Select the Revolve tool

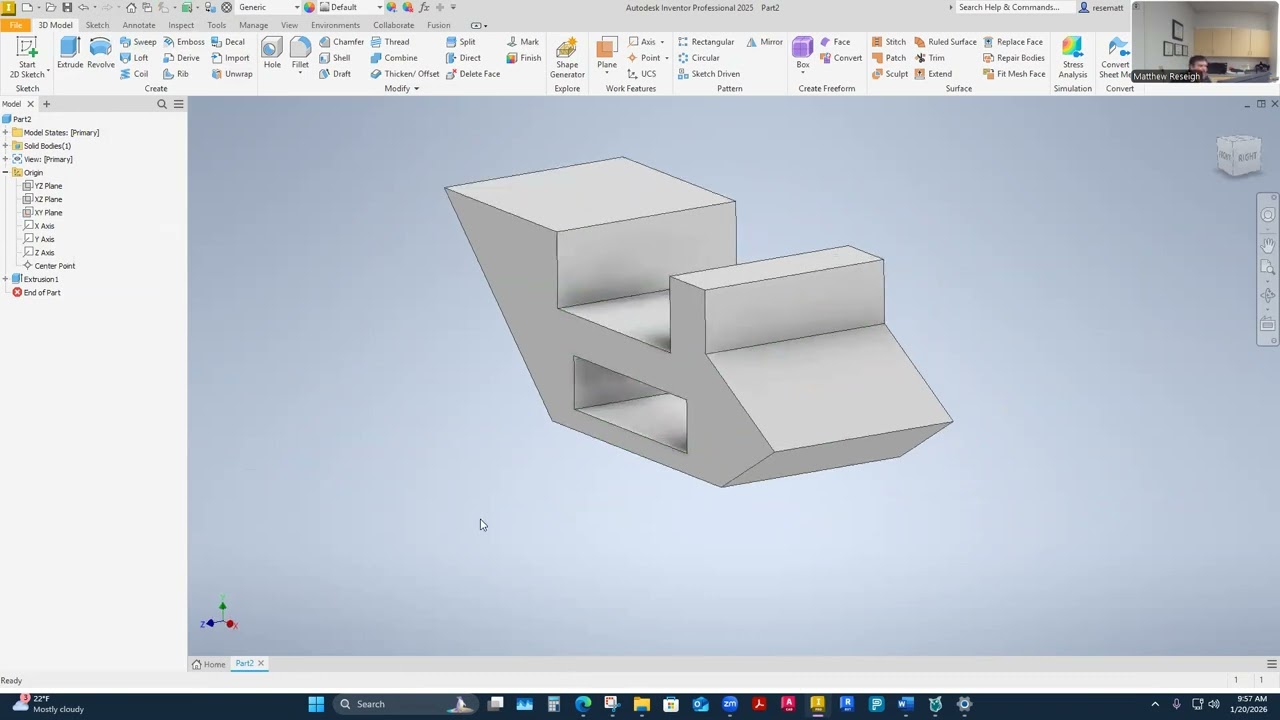100,53
